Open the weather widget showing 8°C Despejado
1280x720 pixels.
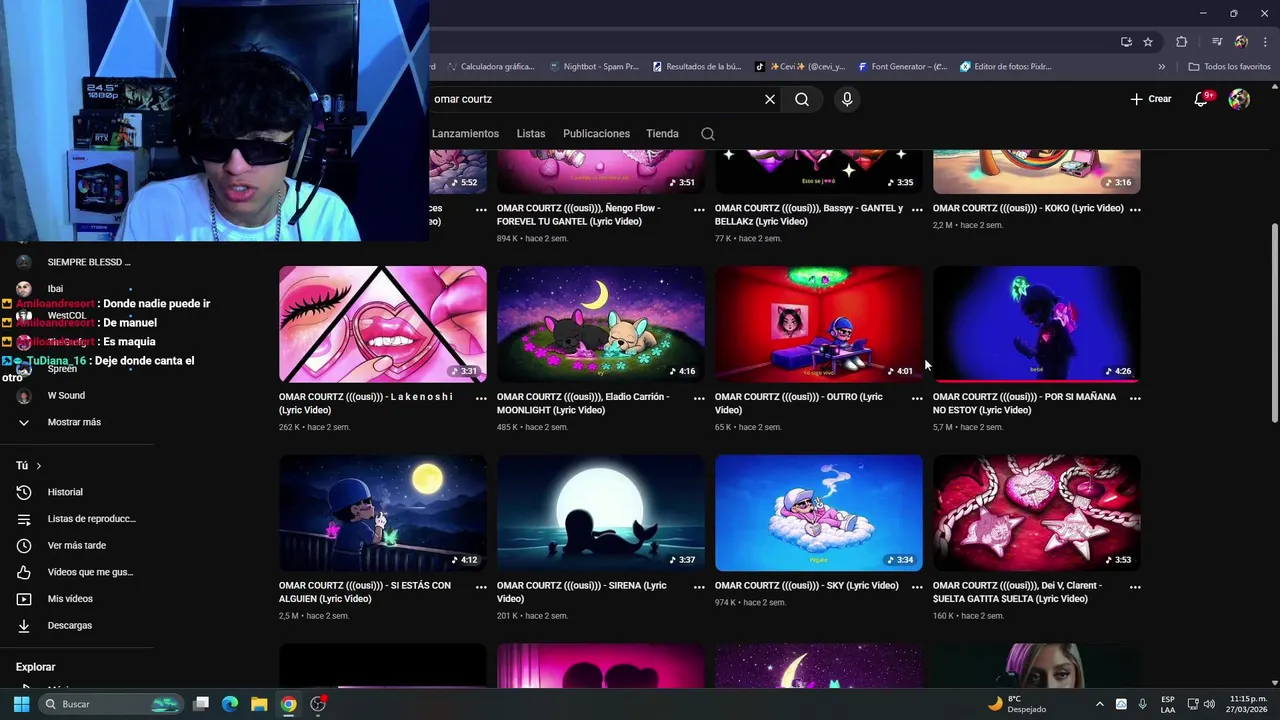tap(1018, 704)
